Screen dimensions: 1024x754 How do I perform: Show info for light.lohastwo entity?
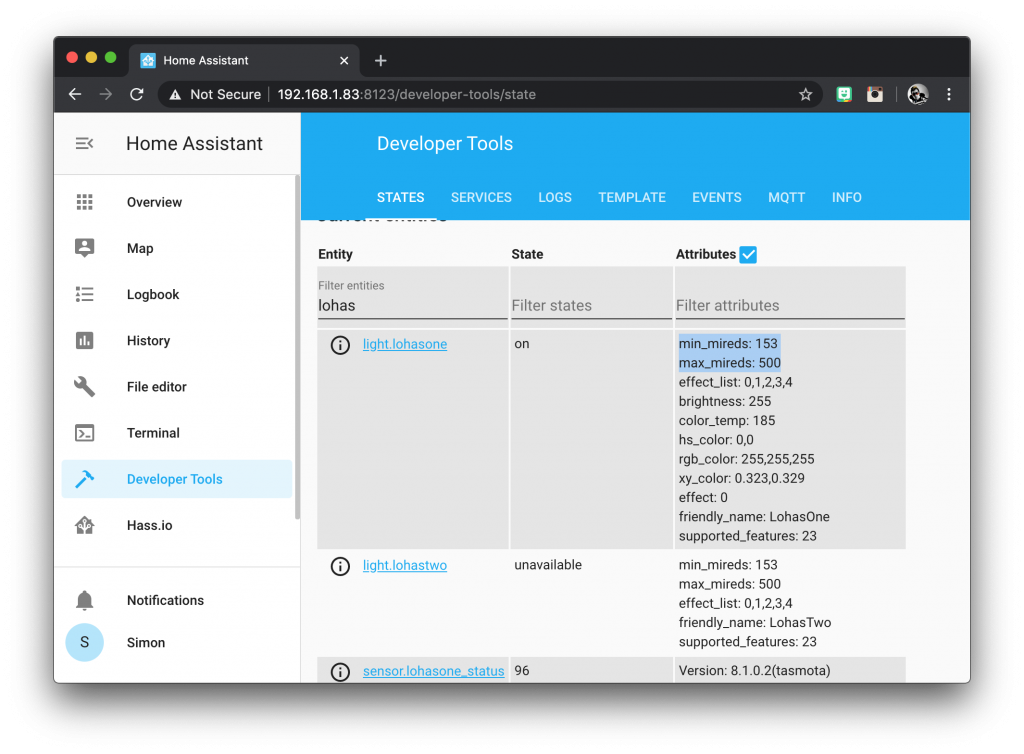click(340, 566)
